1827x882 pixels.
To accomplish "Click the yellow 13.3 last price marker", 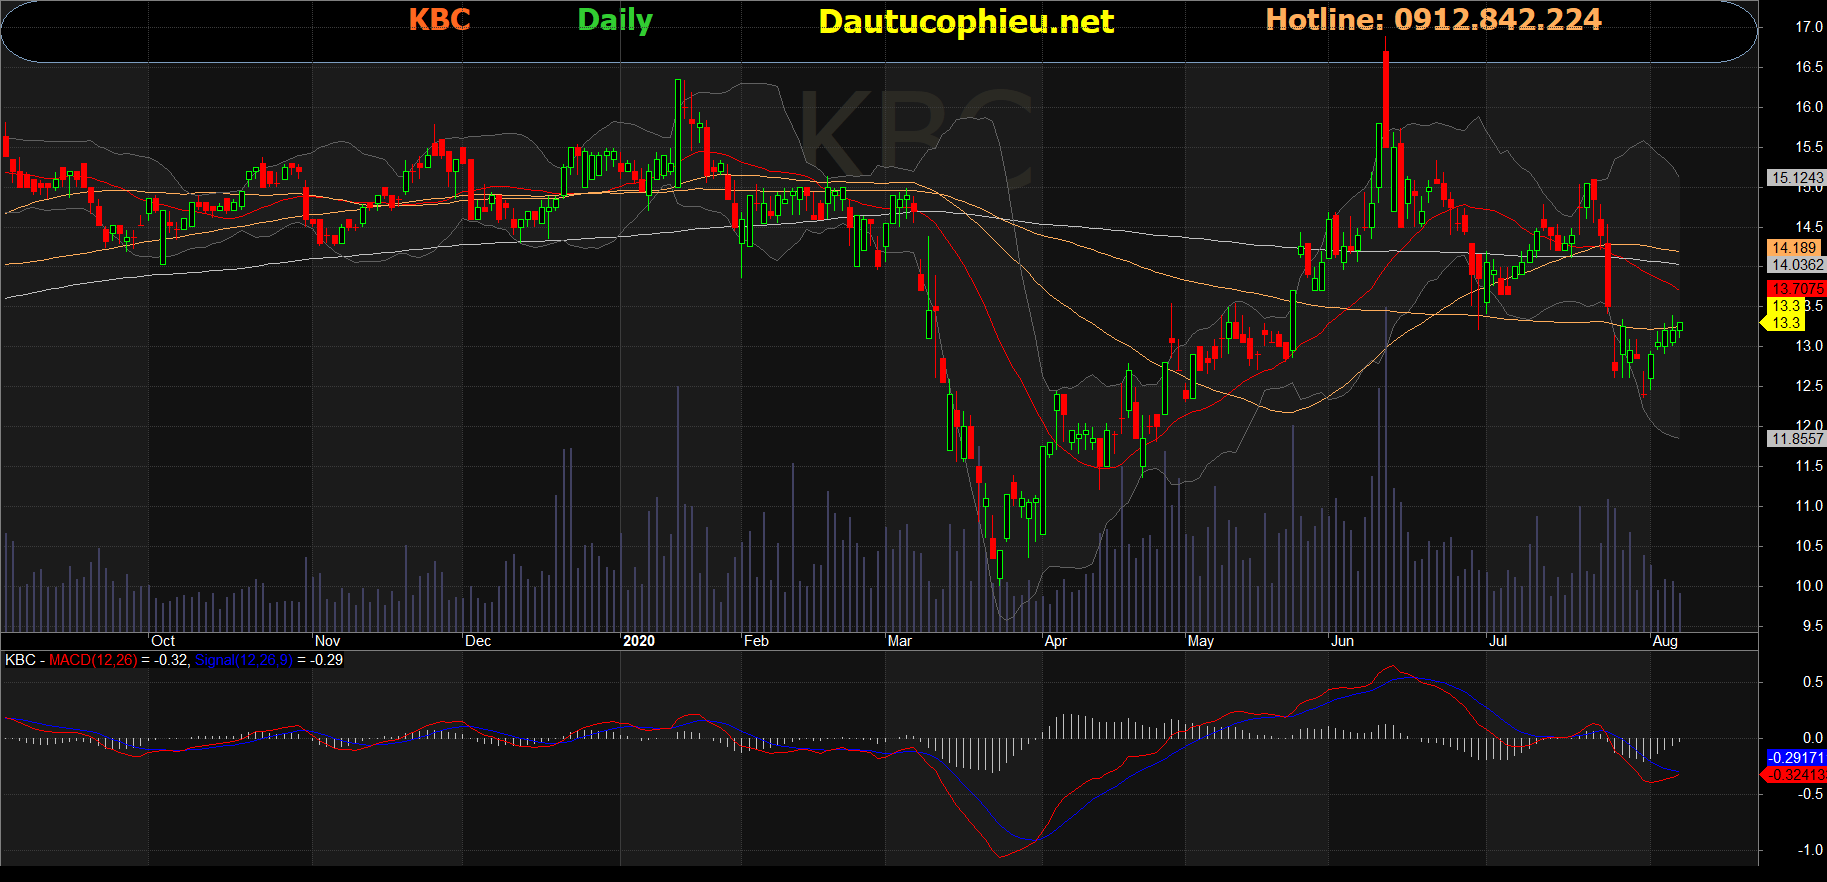I will (x=1785, y=322).
